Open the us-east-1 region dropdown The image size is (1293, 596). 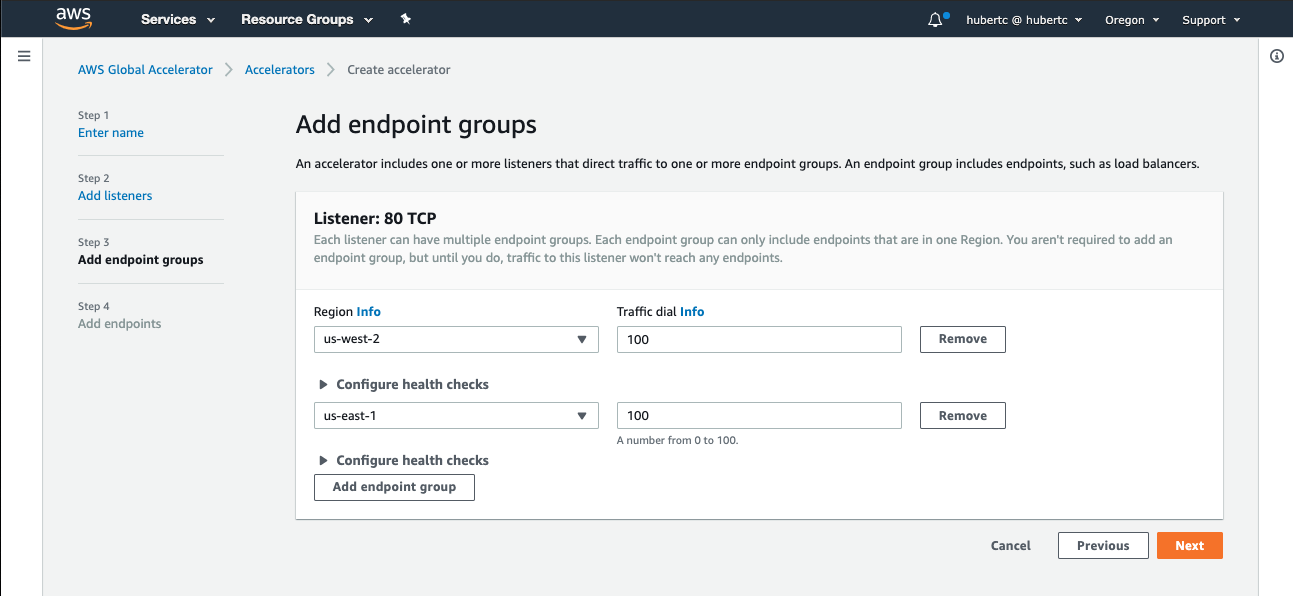[x=456, y=416]
